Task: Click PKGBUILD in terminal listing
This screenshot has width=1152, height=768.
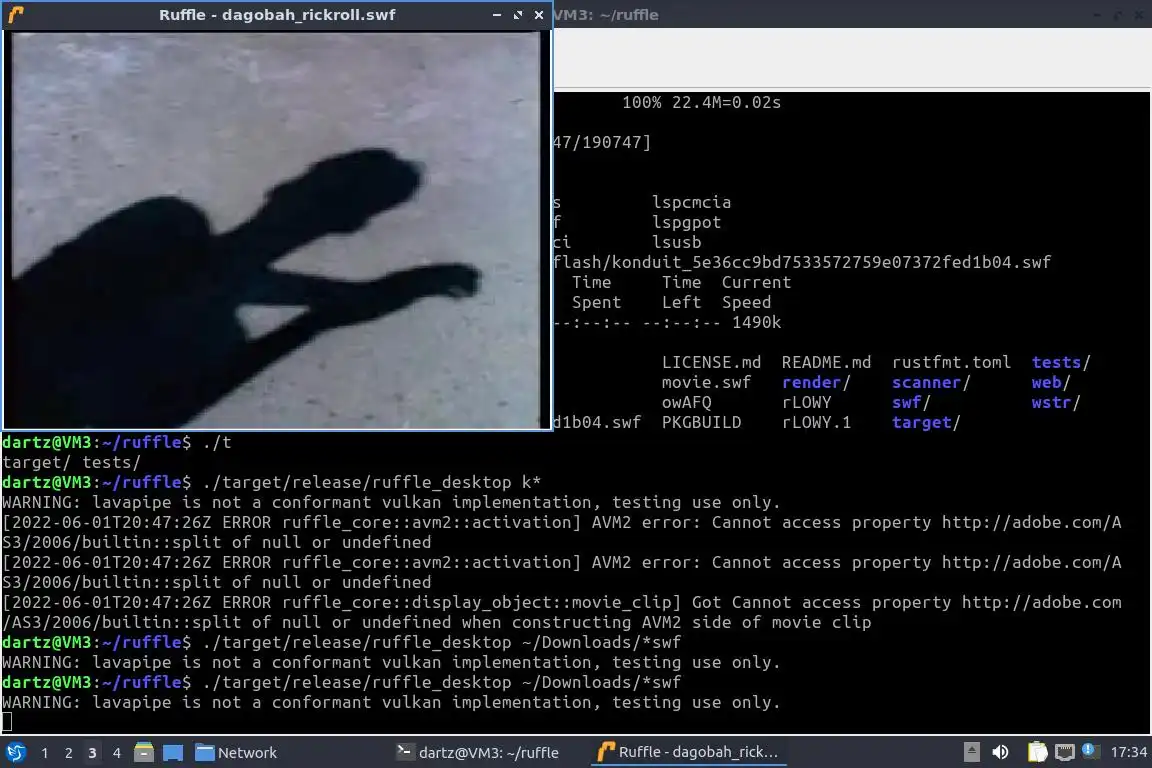Action: (701, 423)
